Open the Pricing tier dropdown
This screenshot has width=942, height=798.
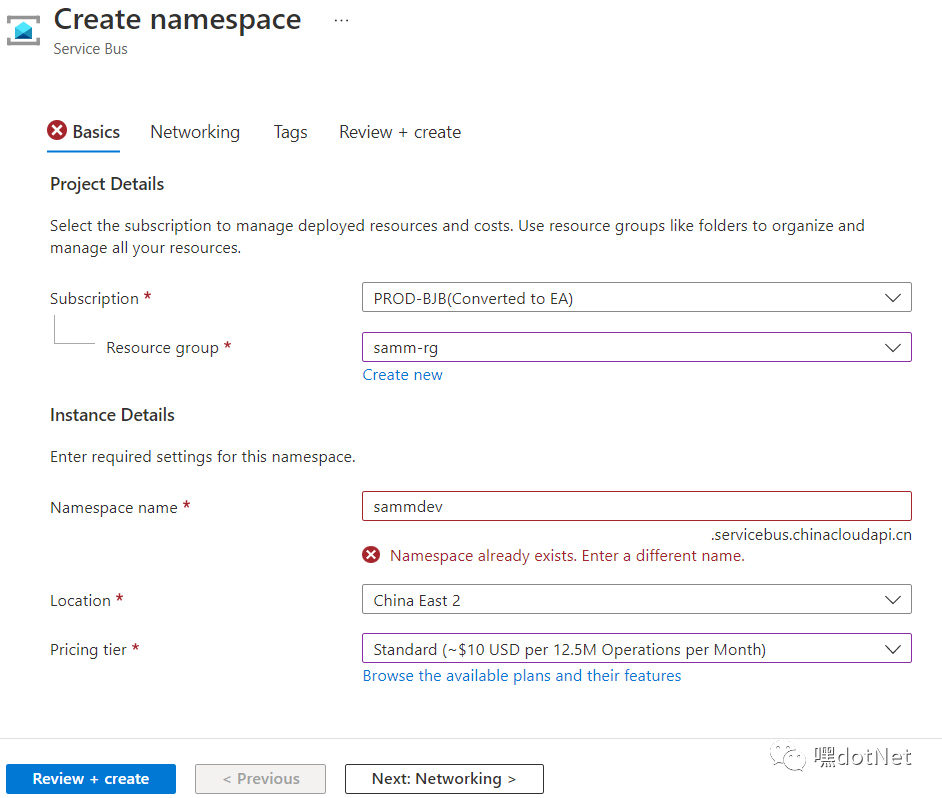[x=637, y=649]
